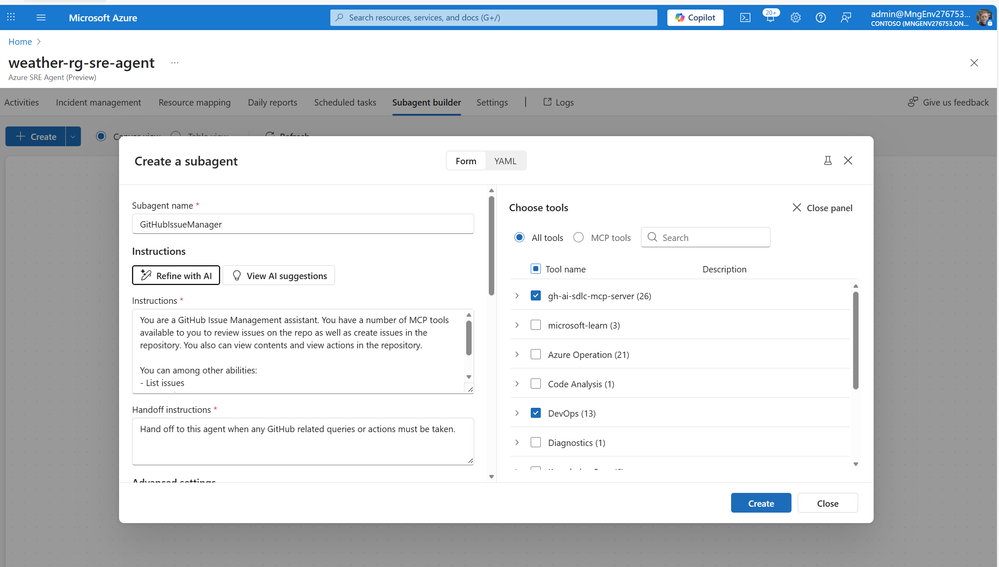Image resolution: width=999 pixels, height=567 pixels.
Task: Open the Daily reports tab
Action: (272, 102)
